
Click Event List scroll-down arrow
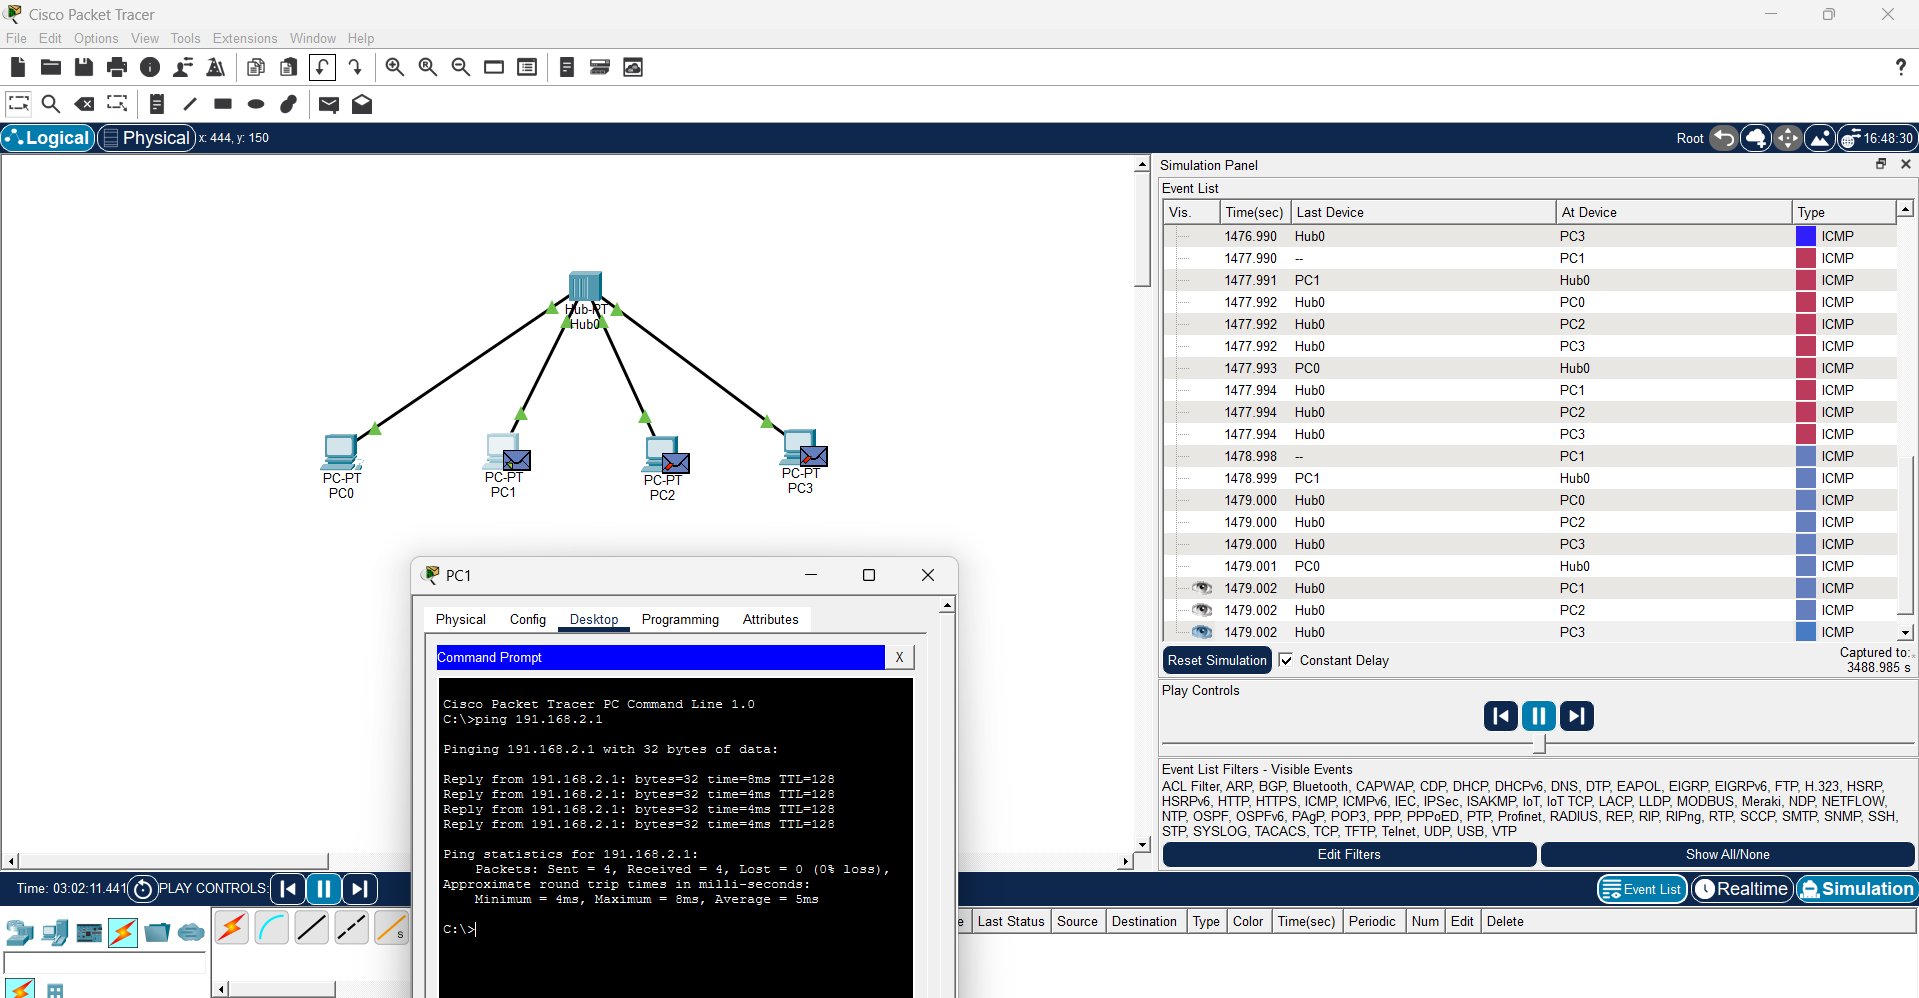pyautogui.click(x=1905, y=632)
